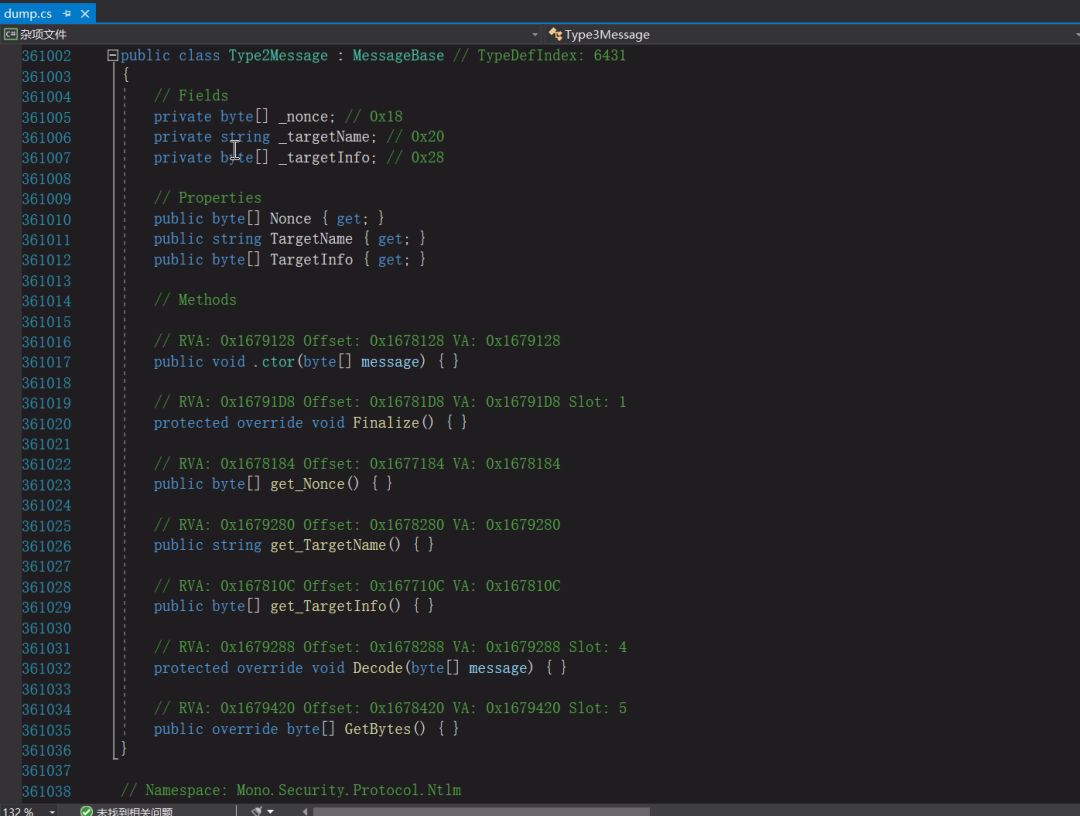Open the code cleanup brush icon

(257, 811)
